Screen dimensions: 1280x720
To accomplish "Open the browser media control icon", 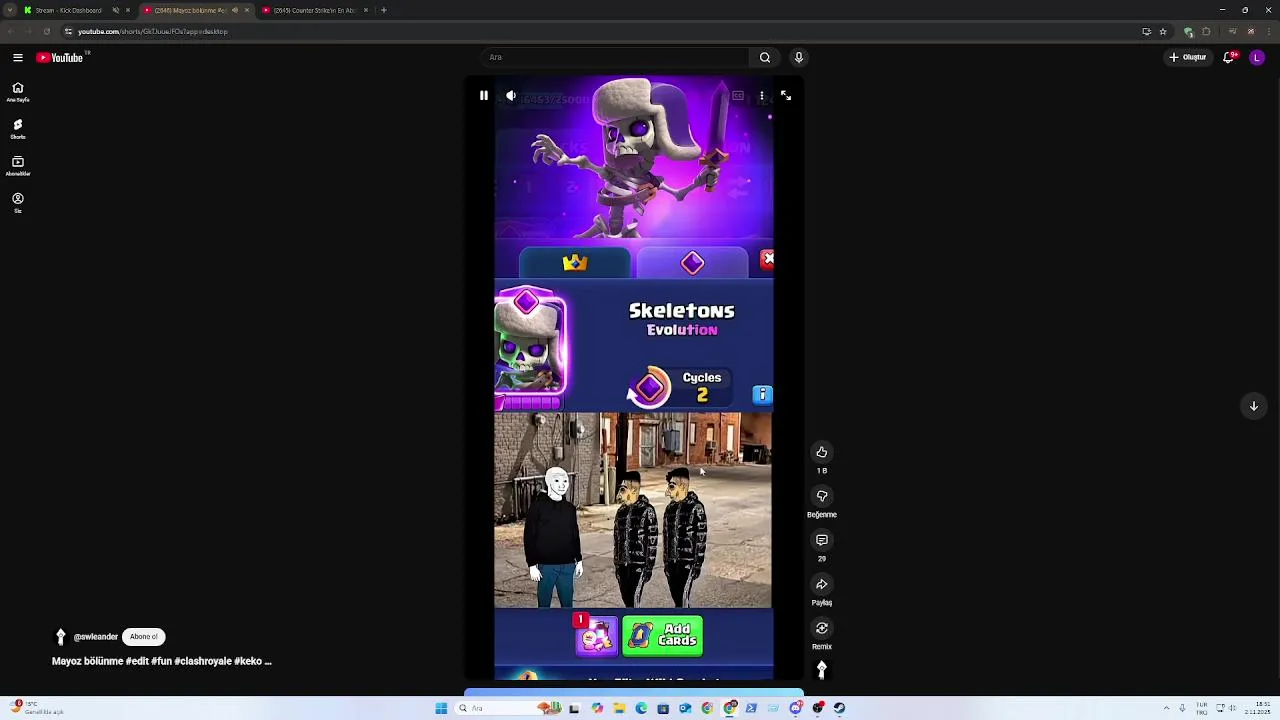I will click(x=1232, y=31).
